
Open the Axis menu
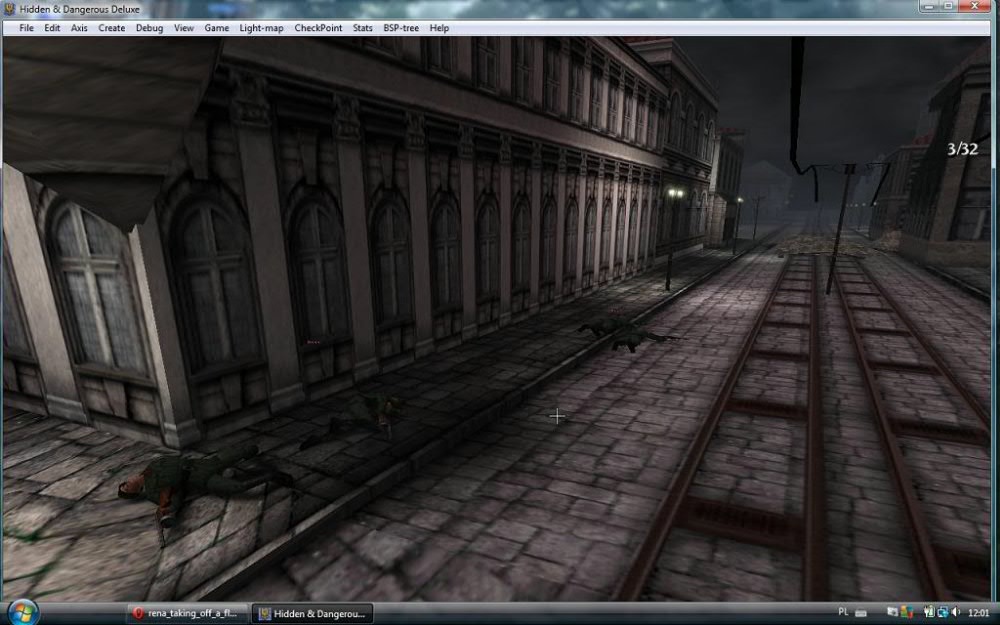(79, 28)
